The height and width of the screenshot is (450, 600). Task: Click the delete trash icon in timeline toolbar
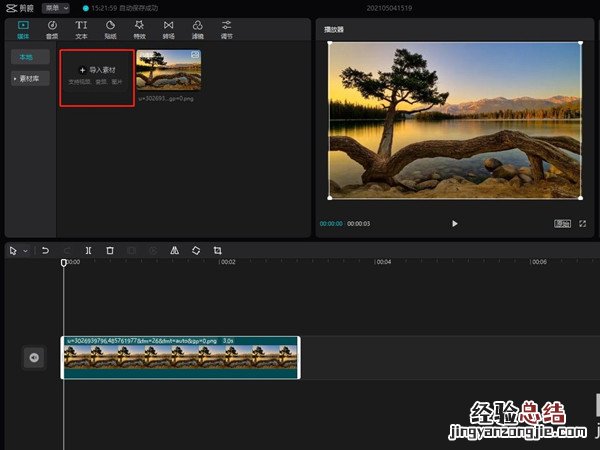pos(110,250)
